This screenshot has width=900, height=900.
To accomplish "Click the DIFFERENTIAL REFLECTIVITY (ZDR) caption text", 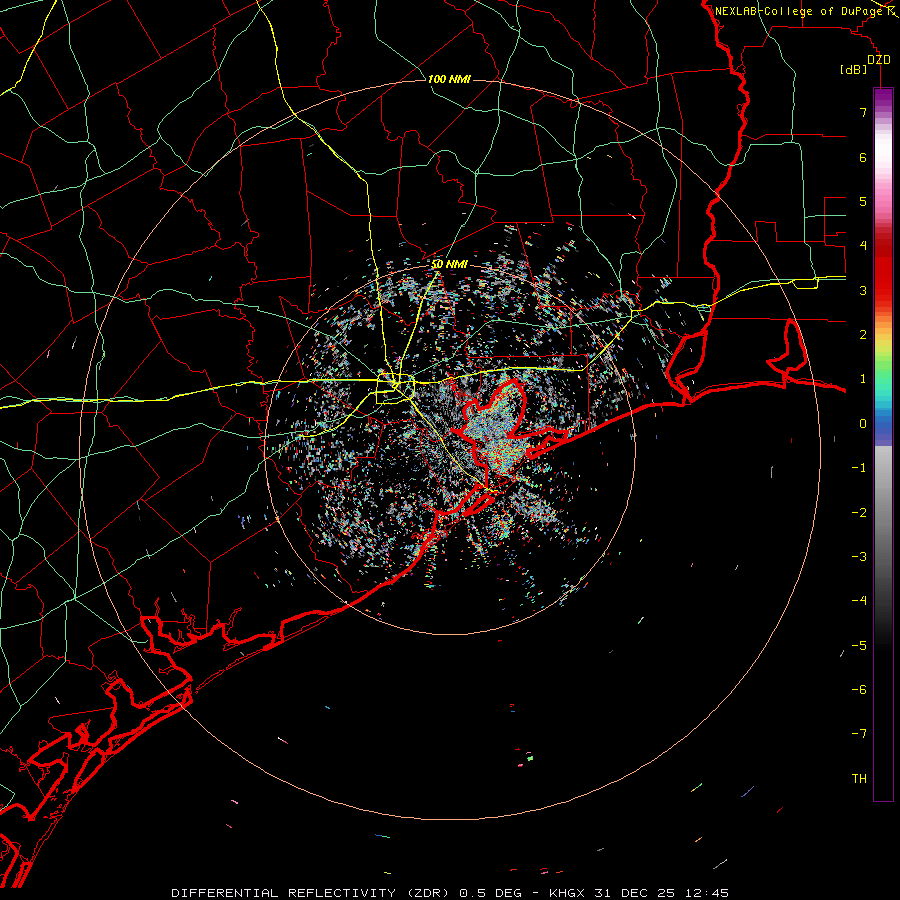I will pos(313,893).
